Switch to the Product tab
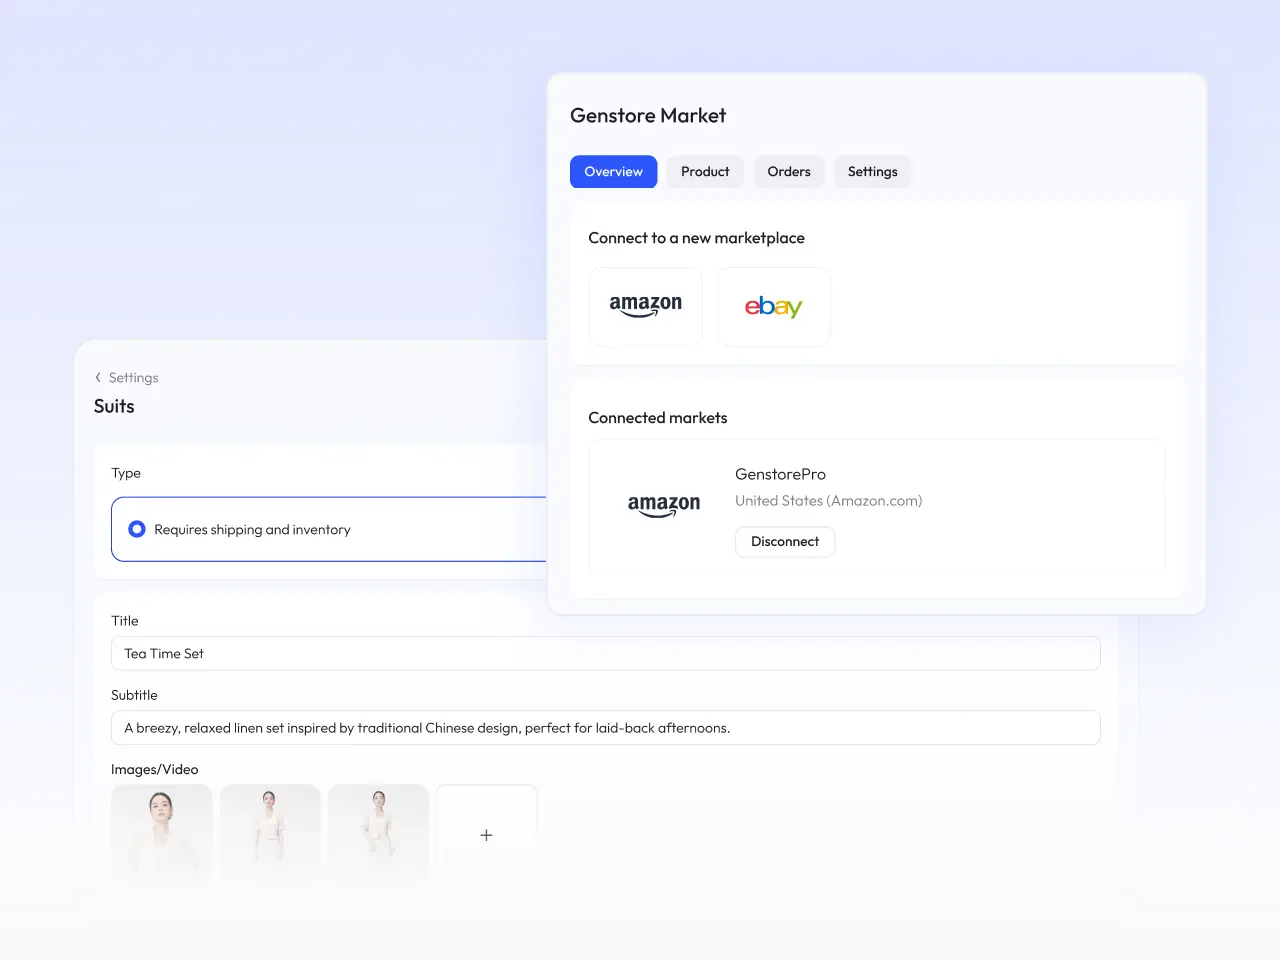Viewport: 1280px width, 960px height. 705,172
